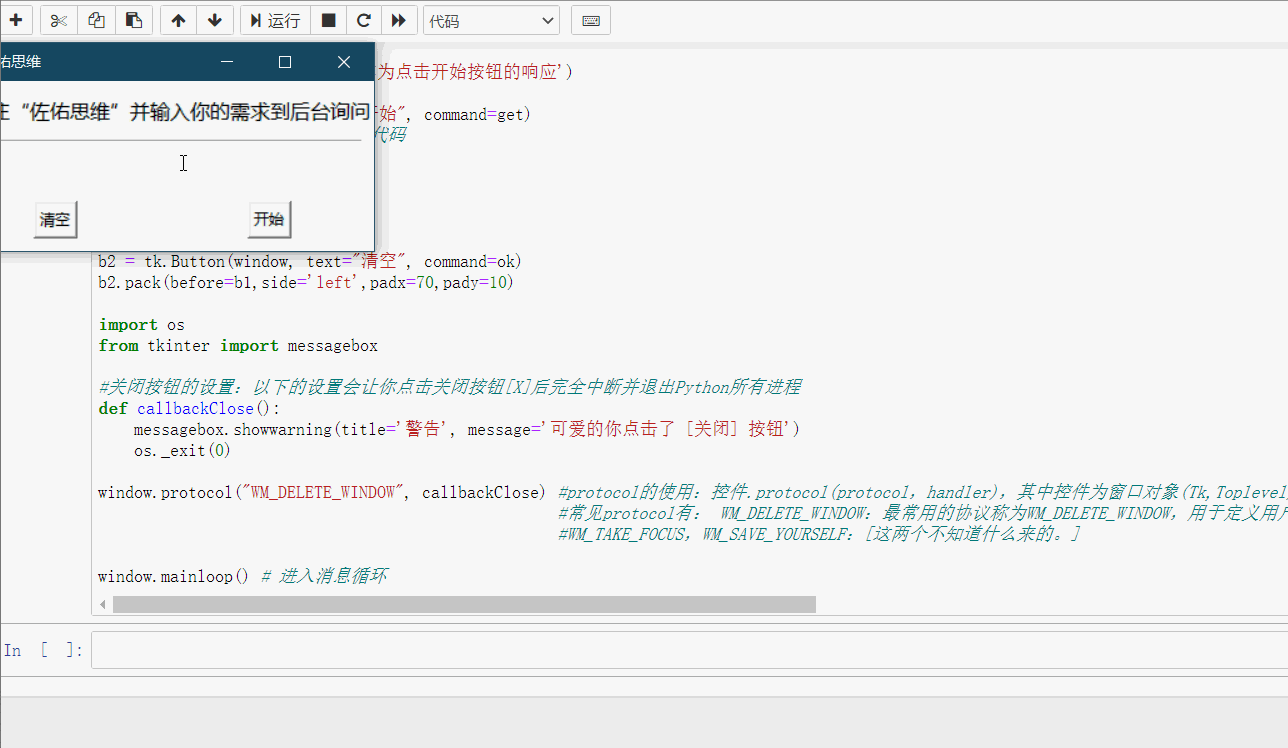Paste cell using the clipboard icon
This screenshot has height=748, width=1288.
(133, 20)
